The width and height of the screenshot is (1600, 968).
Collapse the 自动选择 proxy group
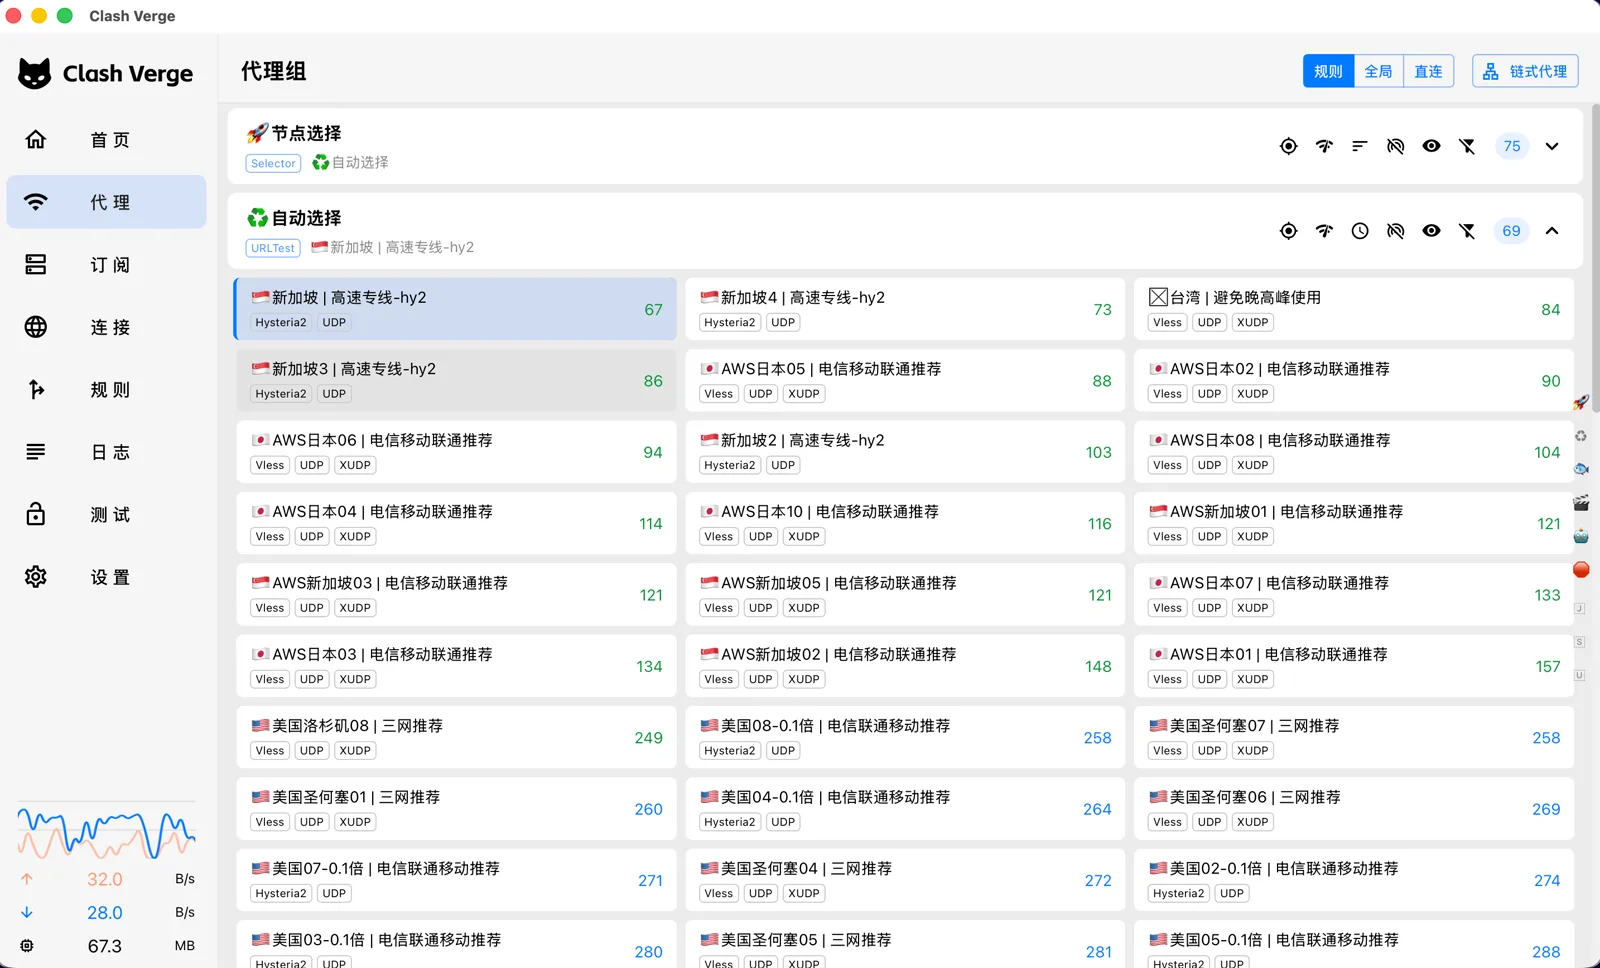(1552, 231)
